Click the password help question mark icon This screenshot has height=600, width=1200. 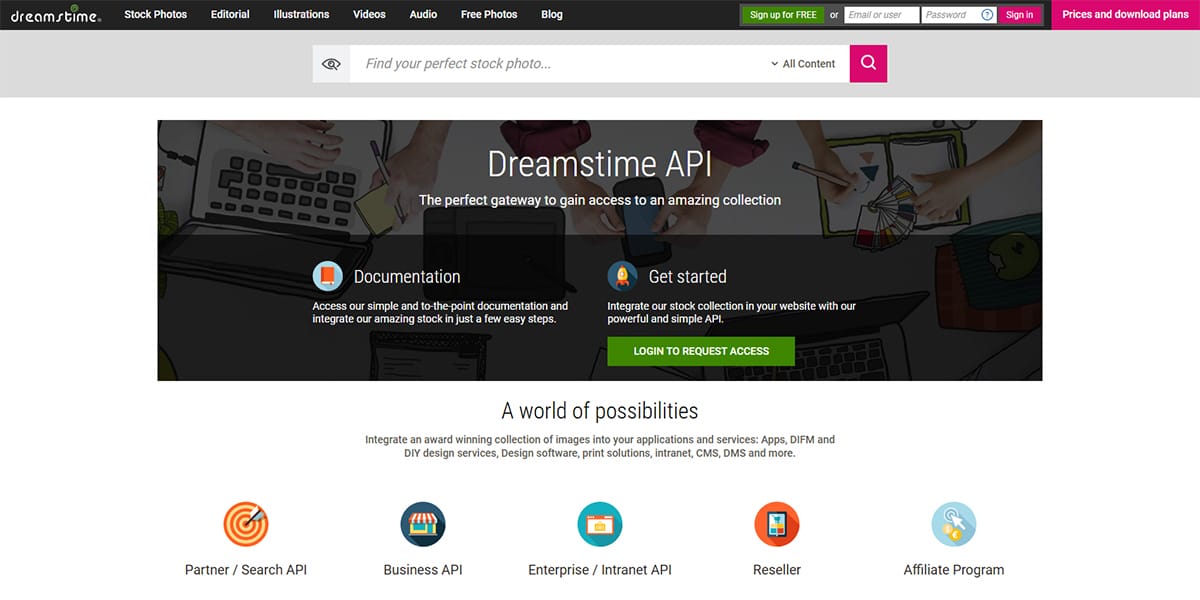coord(987,15)
